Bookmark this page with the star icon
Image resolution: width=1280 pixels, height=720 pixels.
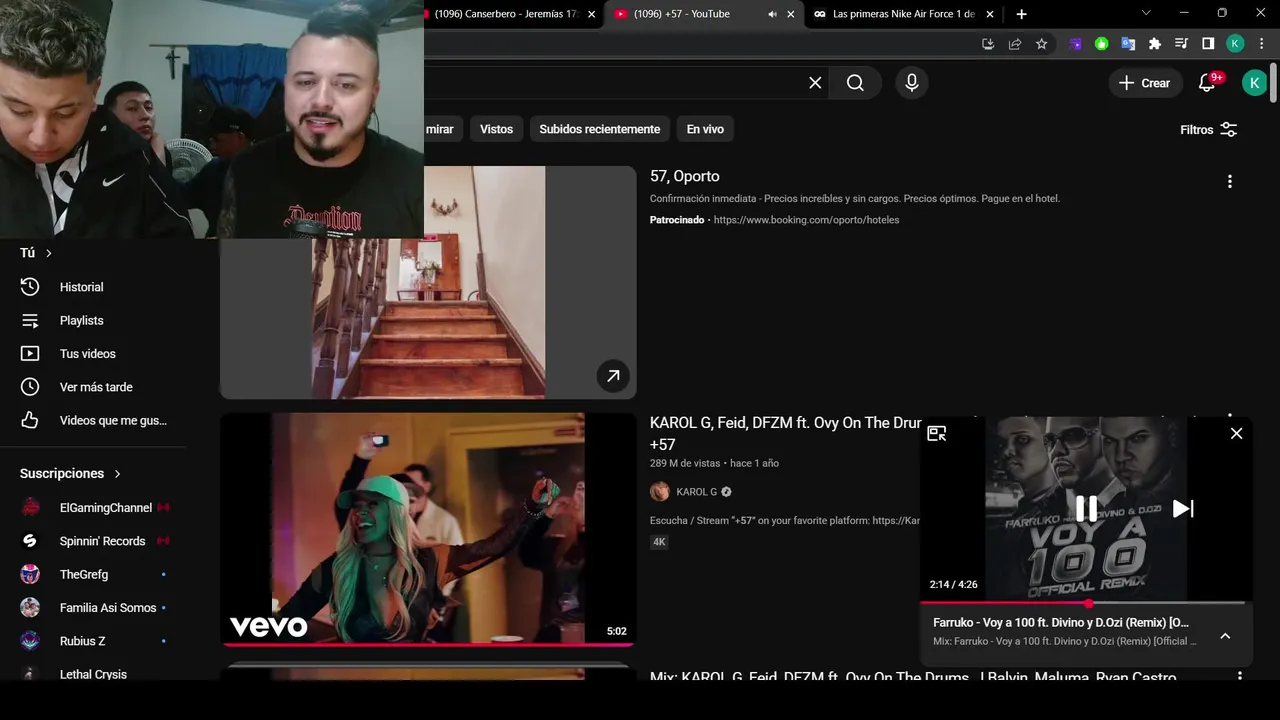click(x=1041, y=44)
